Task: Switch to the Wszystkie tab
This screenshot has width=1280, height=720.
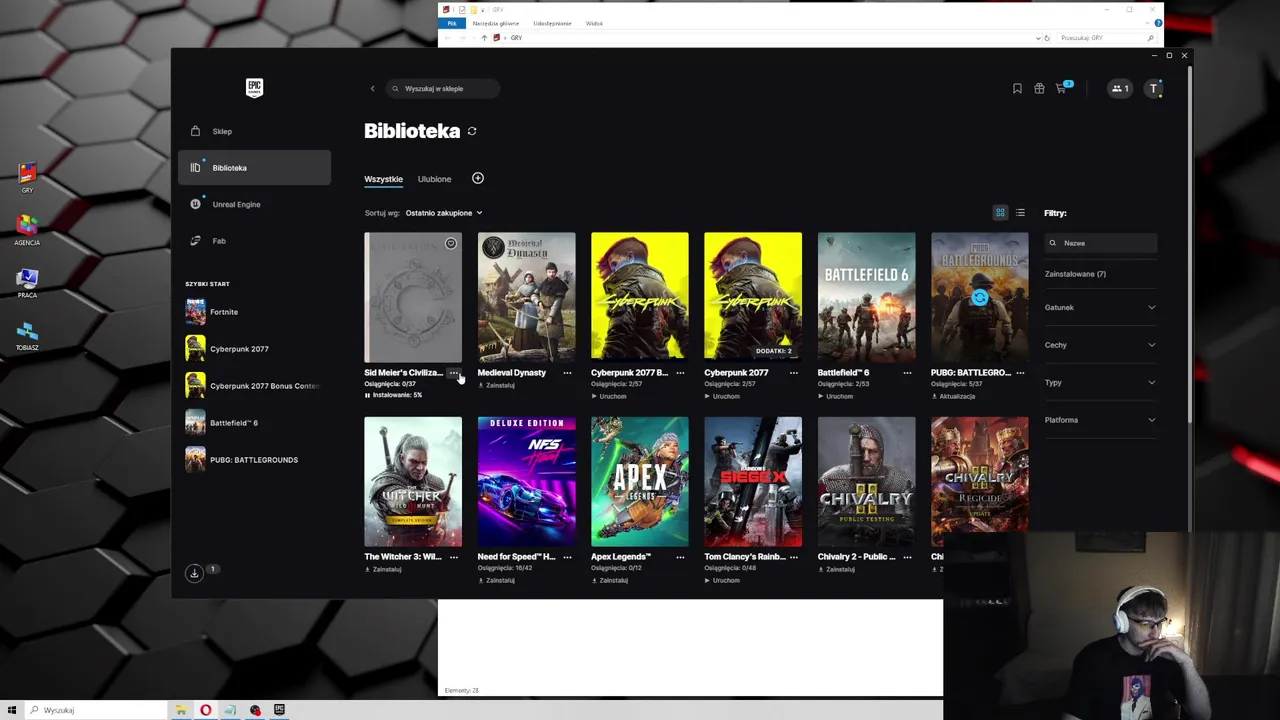Action: (383, 179)
